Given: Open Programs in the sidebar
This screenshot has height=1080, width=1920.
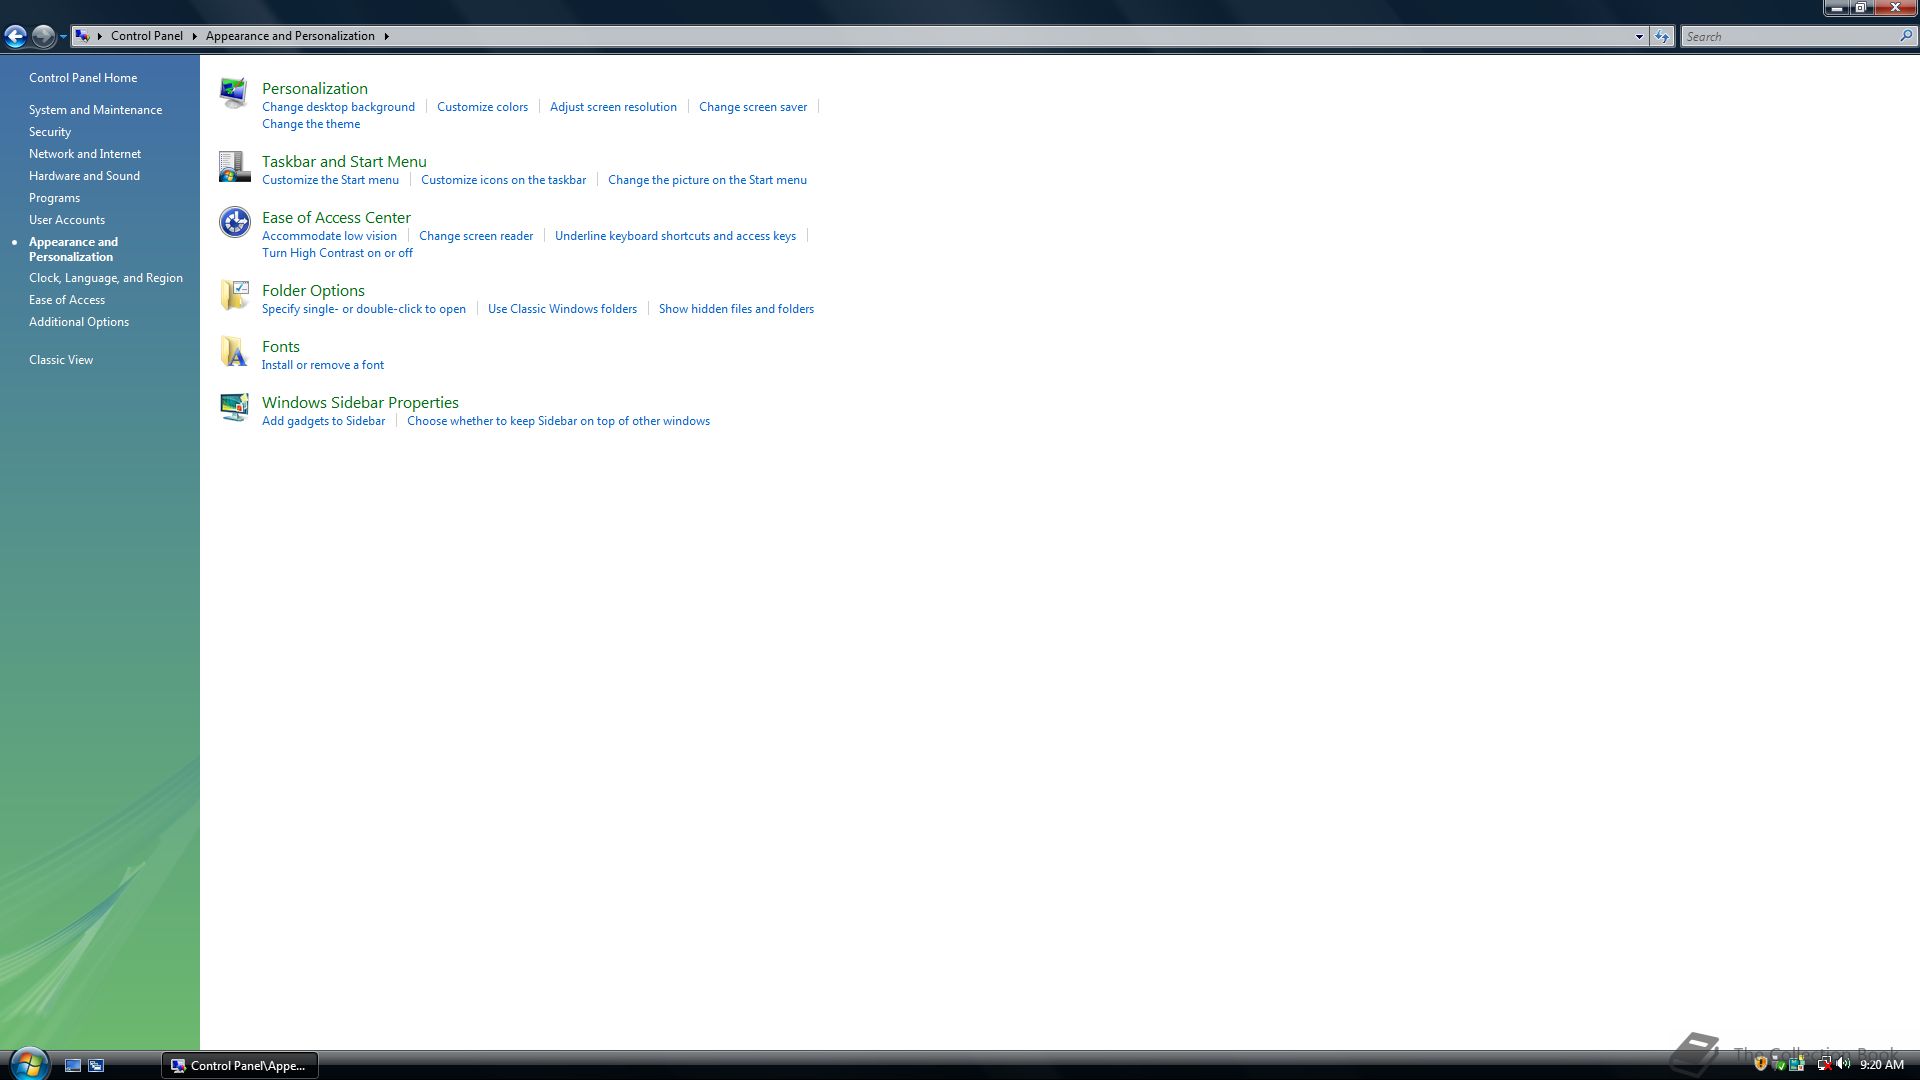Looking at the screenshot, I should [54, 198].
